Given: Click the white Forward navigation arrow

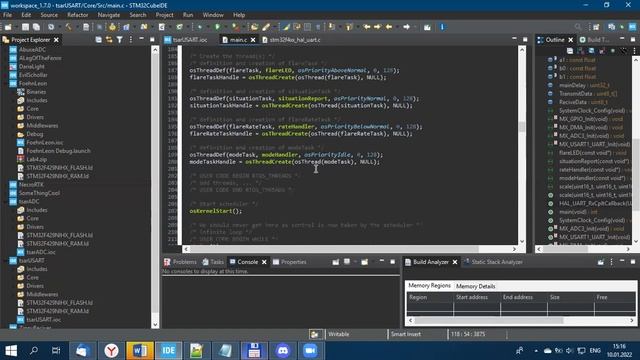Looking at the screenshot, I should pos(407,27).
